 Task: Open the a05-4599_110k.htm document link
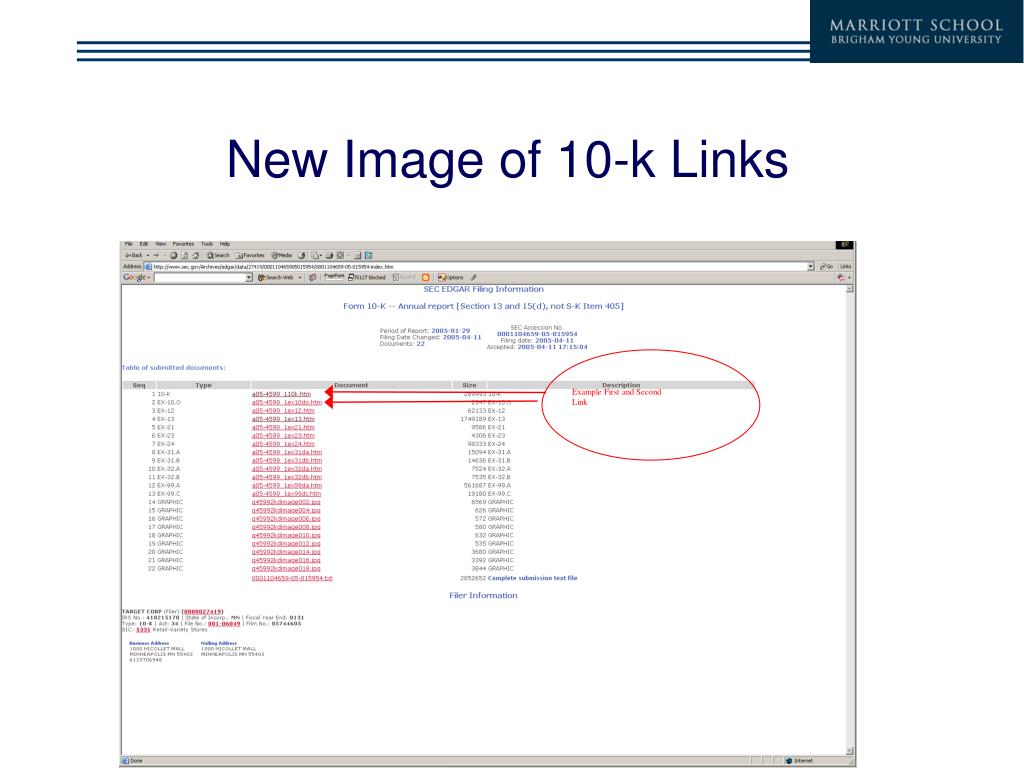pyautogui.click(x=281, y=394)
